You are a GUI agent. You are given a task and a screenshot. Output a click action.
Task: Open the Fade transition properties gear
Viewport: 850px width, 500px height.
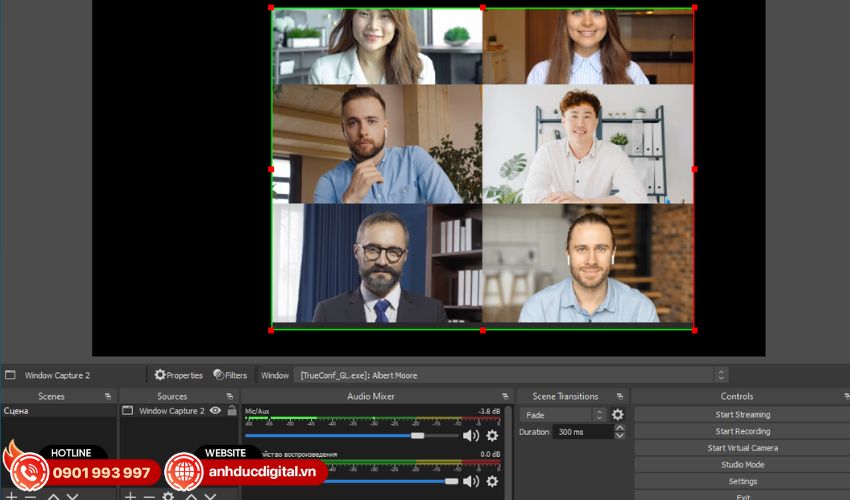[x=617, y=415]
